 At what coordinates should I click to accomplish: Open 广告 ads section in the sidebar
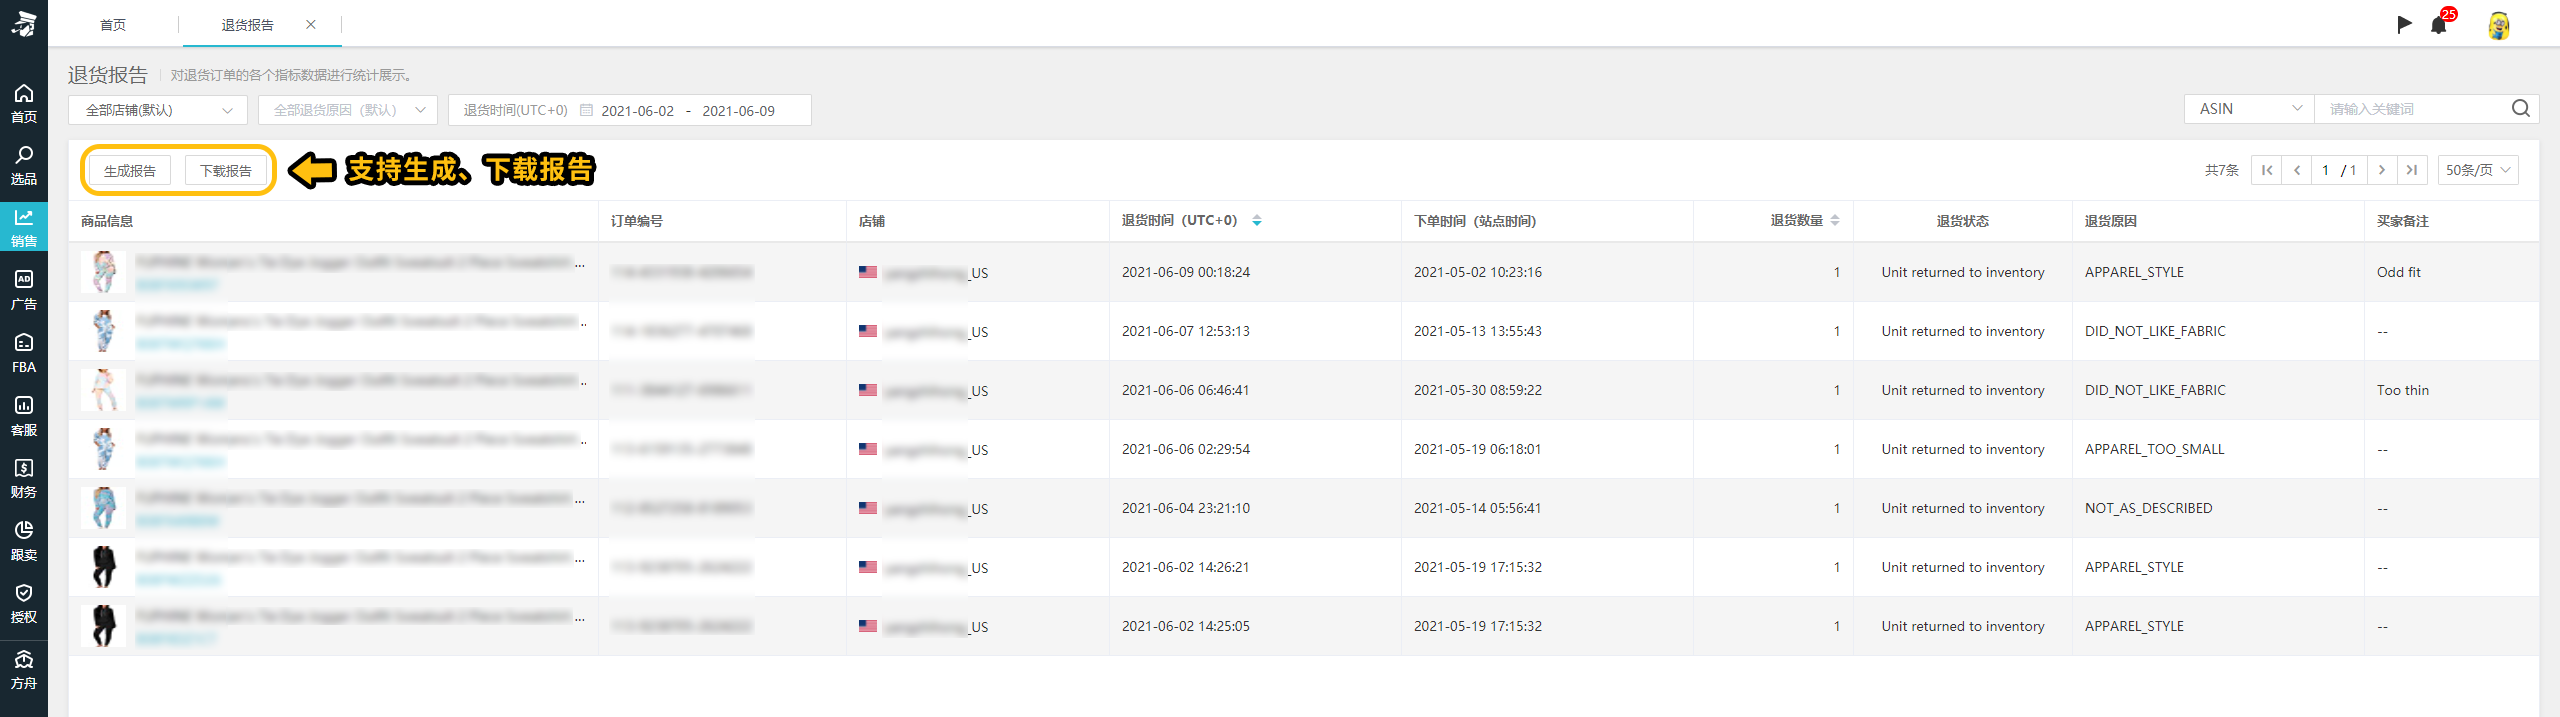point(24,291)
